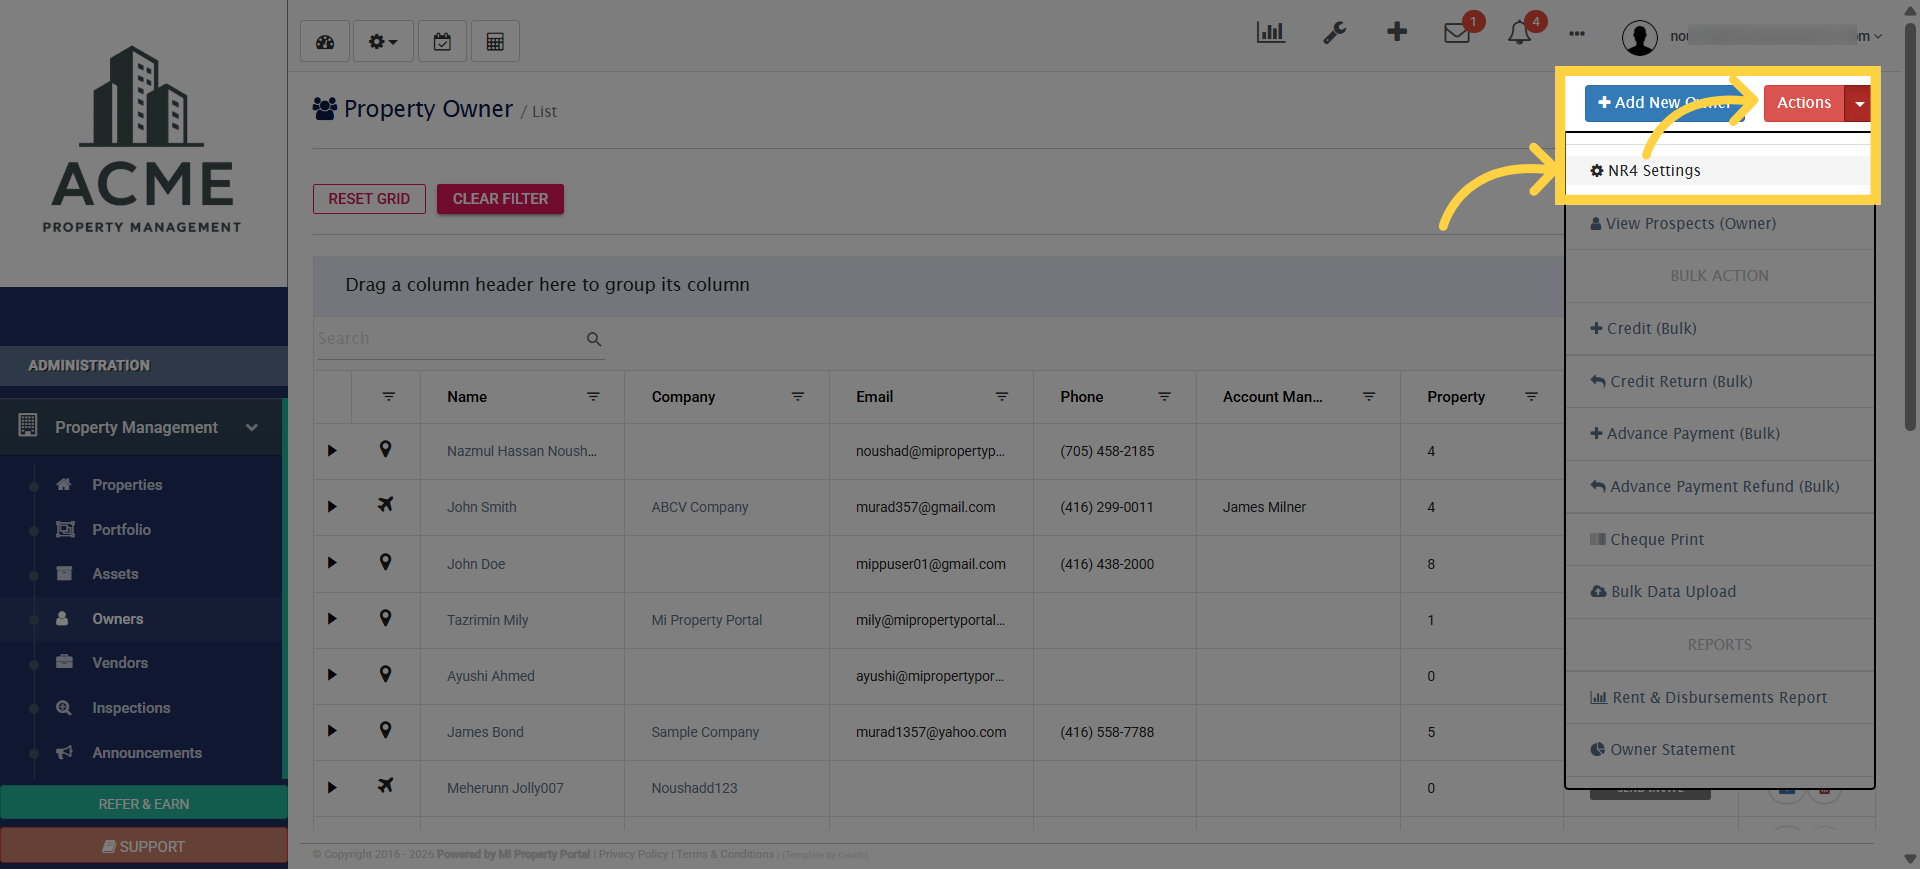
Task: Select Bulk Data Upload menu item
Action: click(1718, 592)
